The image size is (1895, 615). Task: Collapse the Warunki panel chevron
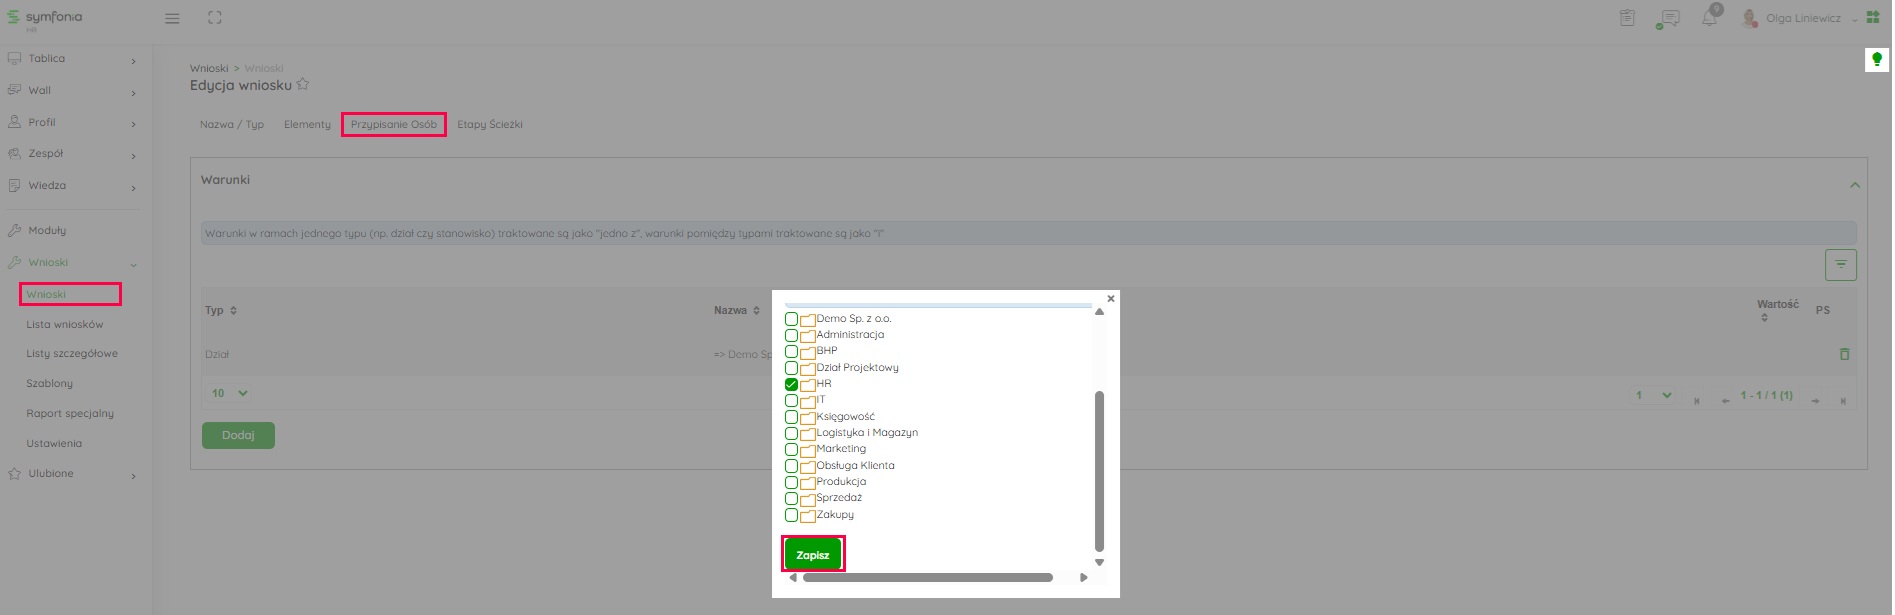tap(1854, 185)
